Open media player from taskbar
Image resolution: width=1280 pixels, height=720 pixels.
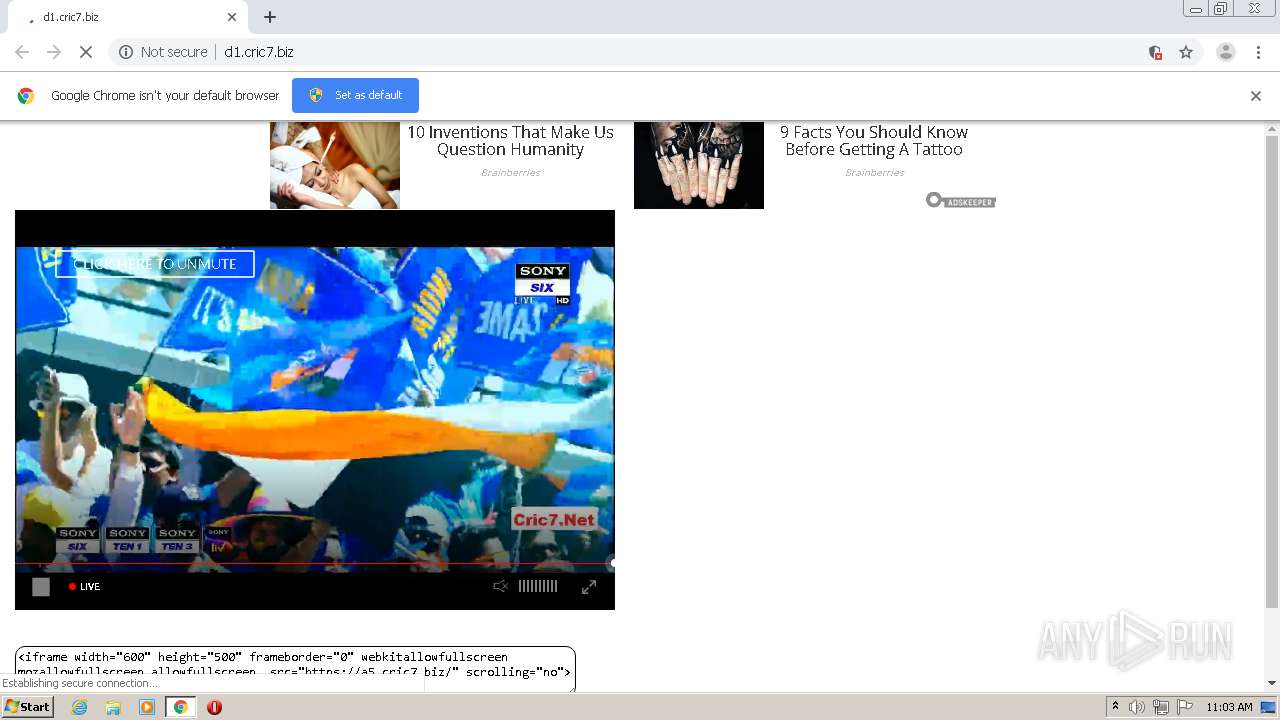[x=147, y=707]
